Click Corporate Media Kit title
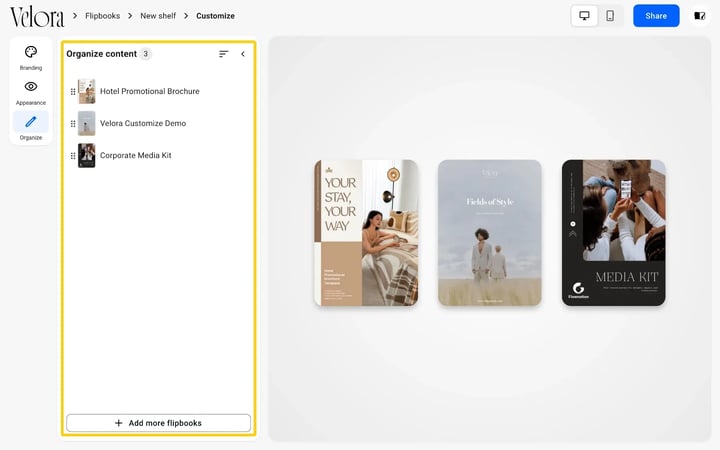 pyautogui.click(x=135, y=156)
